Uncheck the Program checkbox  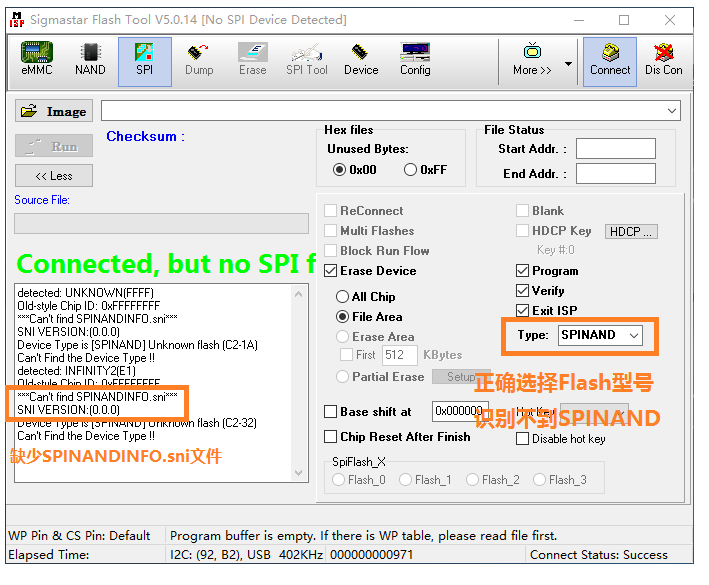point(522,271)
